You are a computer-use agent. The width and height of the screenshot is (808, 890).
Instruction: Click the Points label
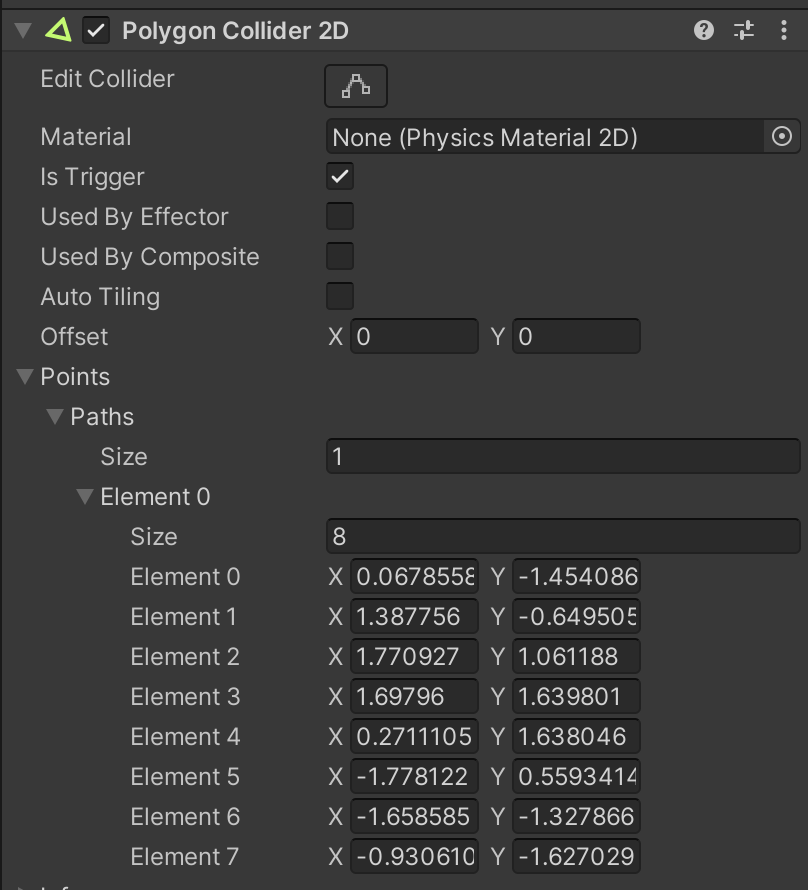75,377
